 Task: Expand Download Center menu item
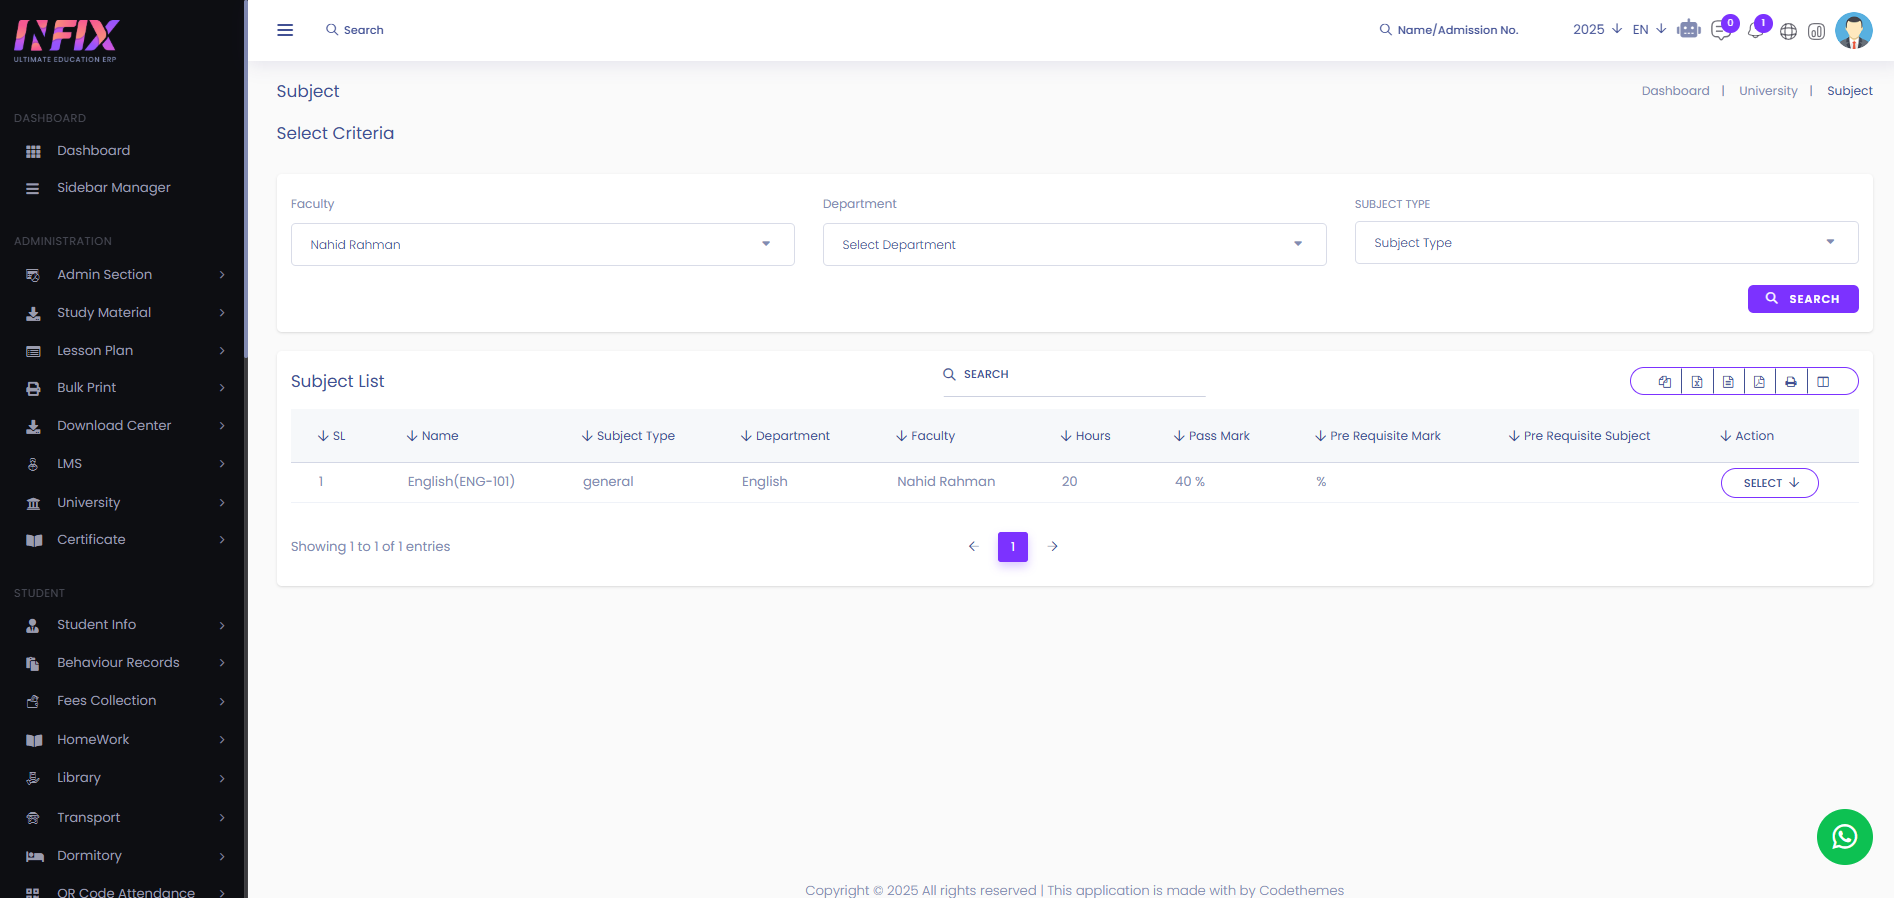tap(124, 426)
